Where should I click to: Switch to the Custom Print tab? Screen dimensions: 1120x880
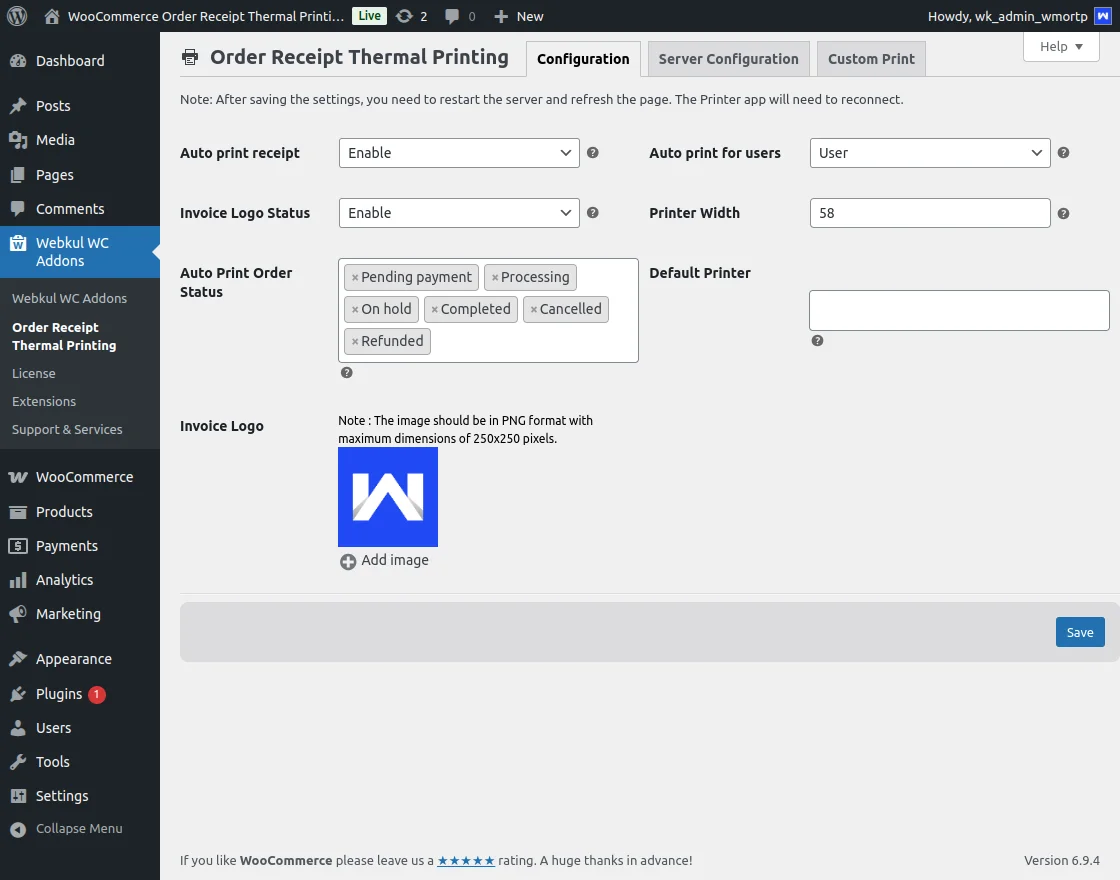871,58
